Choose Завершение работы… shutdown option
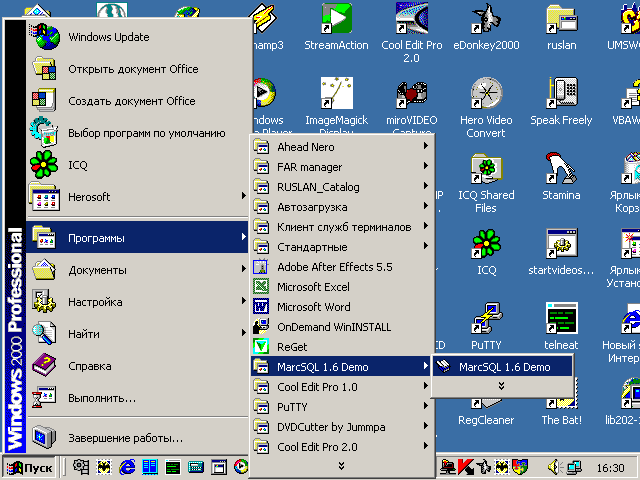 point(137,438)
